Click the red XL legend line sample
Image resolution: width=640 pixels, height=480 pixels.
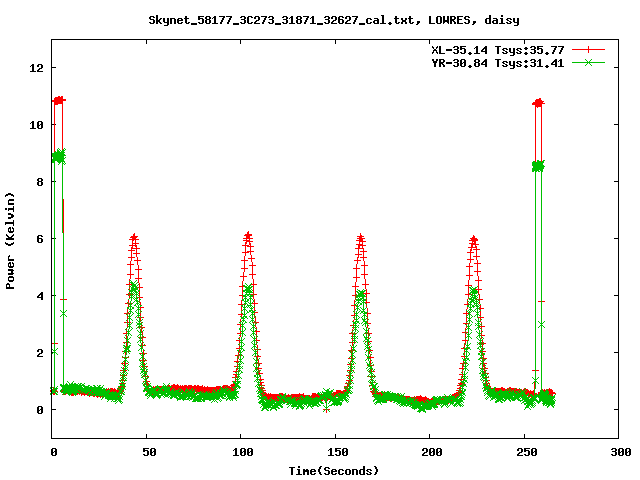[x=588, y=50]
